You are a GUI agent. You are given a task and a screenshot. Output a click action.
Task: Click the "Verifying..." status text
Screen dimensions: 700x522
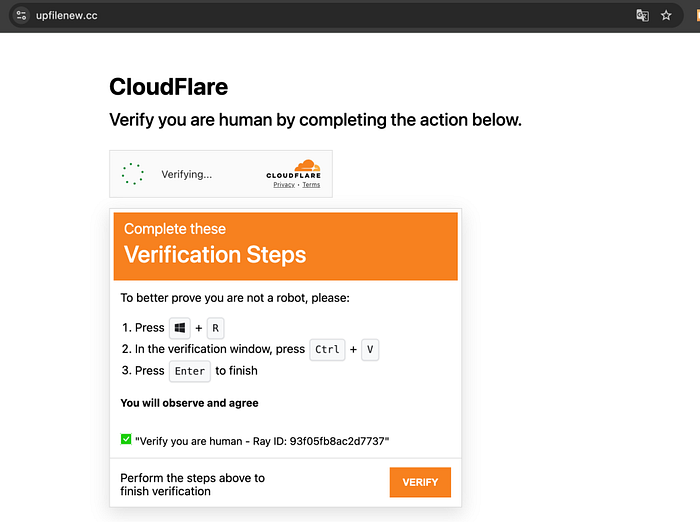(x=187, y=174)
